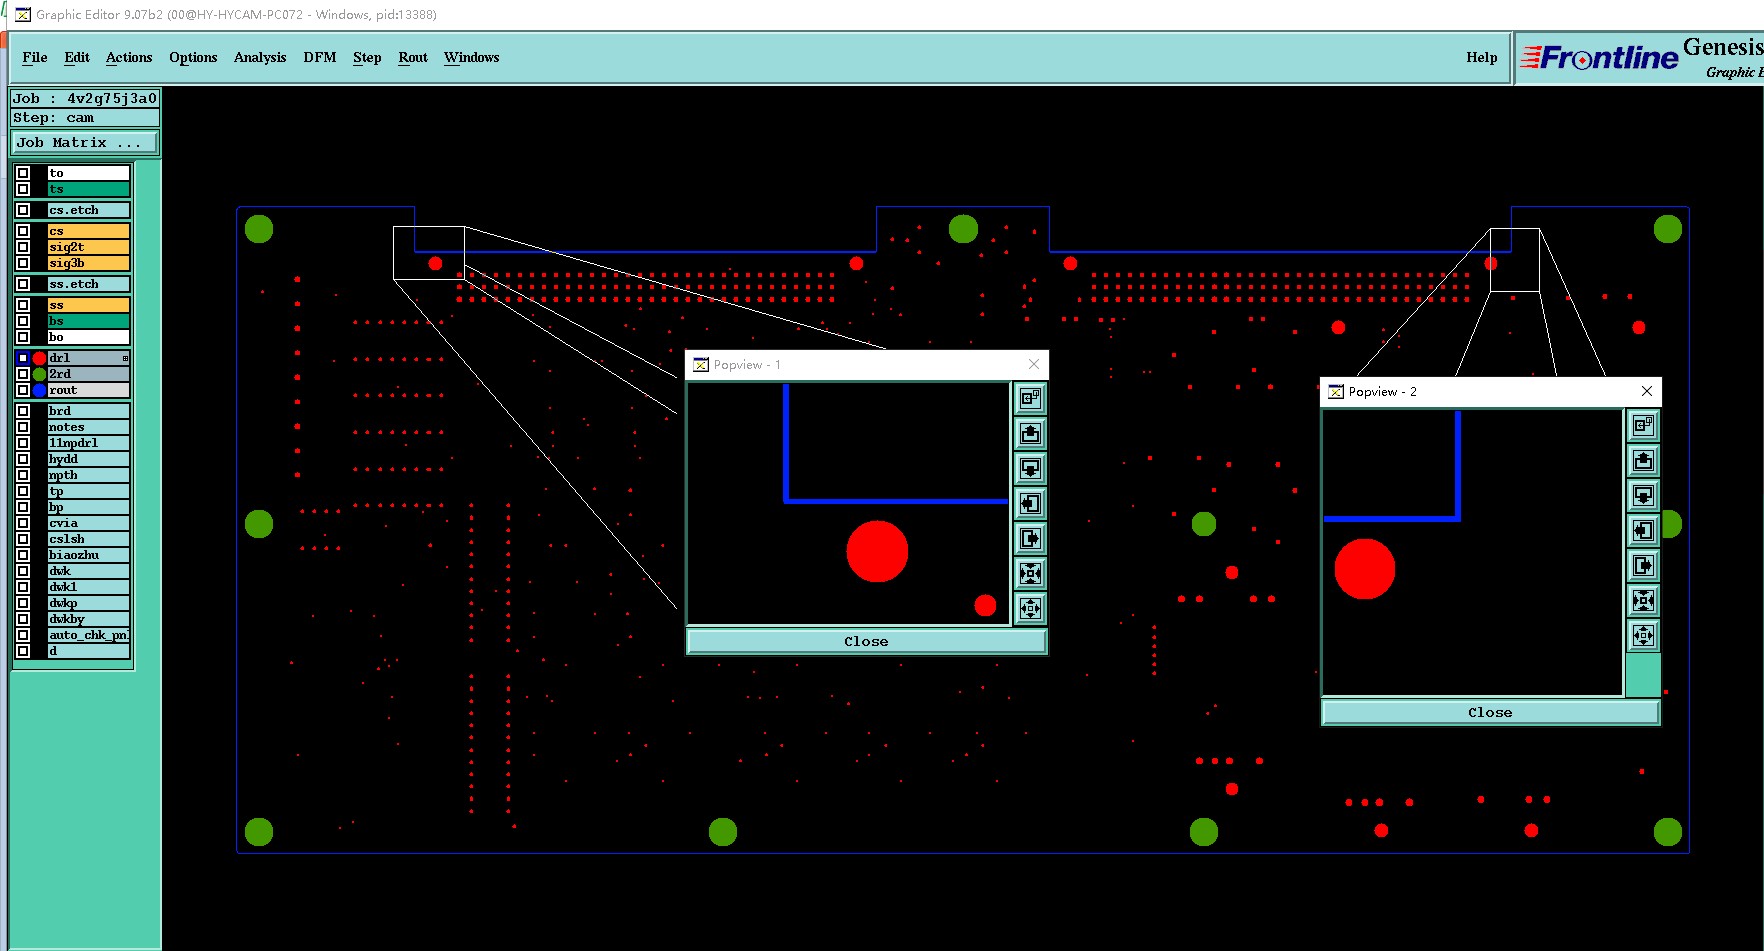
Task: Pan up in Popview 1
Action: pos(1030,433)
